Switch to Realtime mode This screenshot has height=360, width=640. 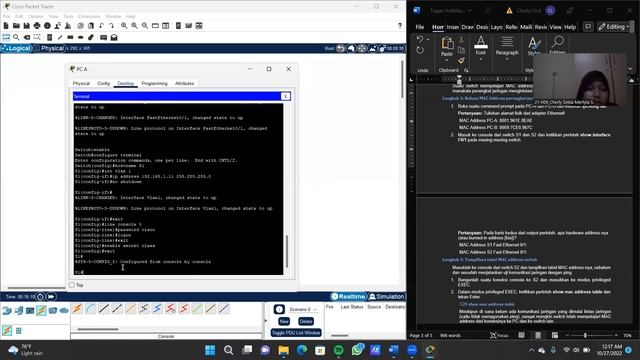(348, 297)
